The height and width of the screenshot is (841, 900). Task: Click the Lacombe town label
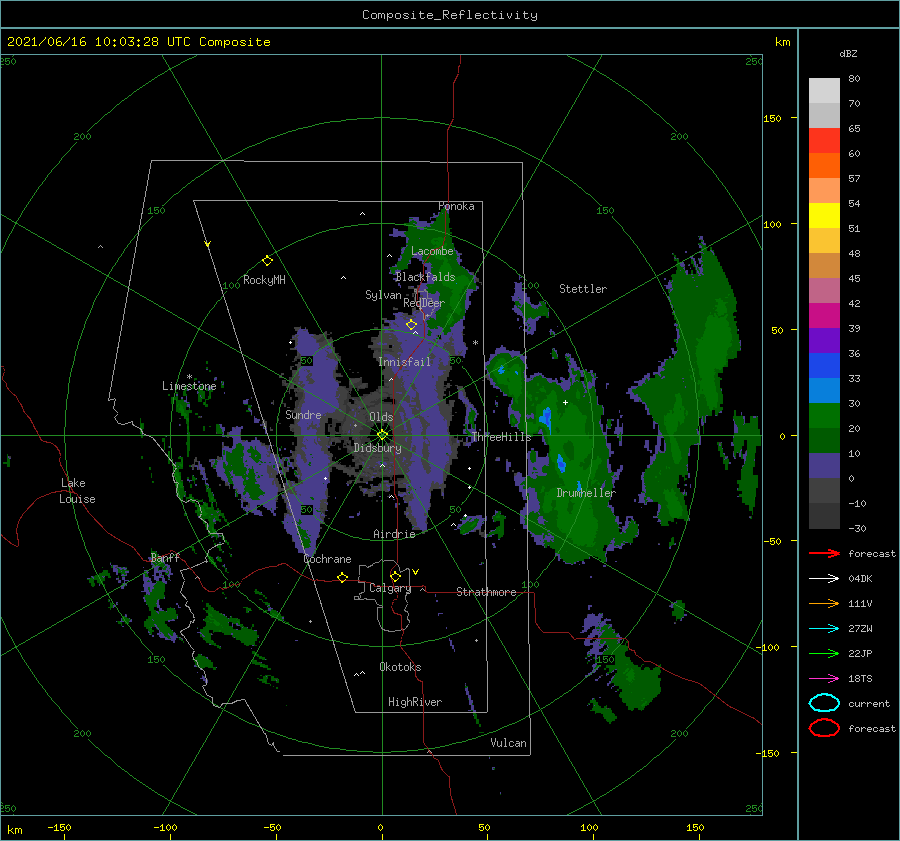pyautogui.click(x=432, y=251)
